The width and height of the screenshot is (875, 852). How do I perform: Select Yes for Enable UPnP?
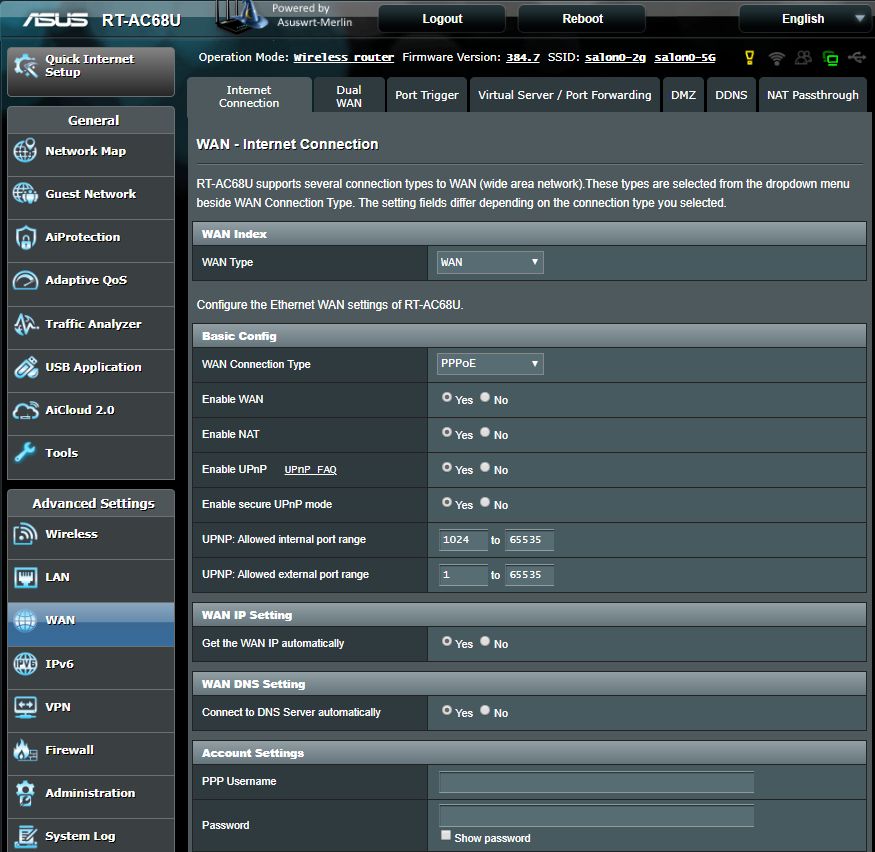[446, 467]
